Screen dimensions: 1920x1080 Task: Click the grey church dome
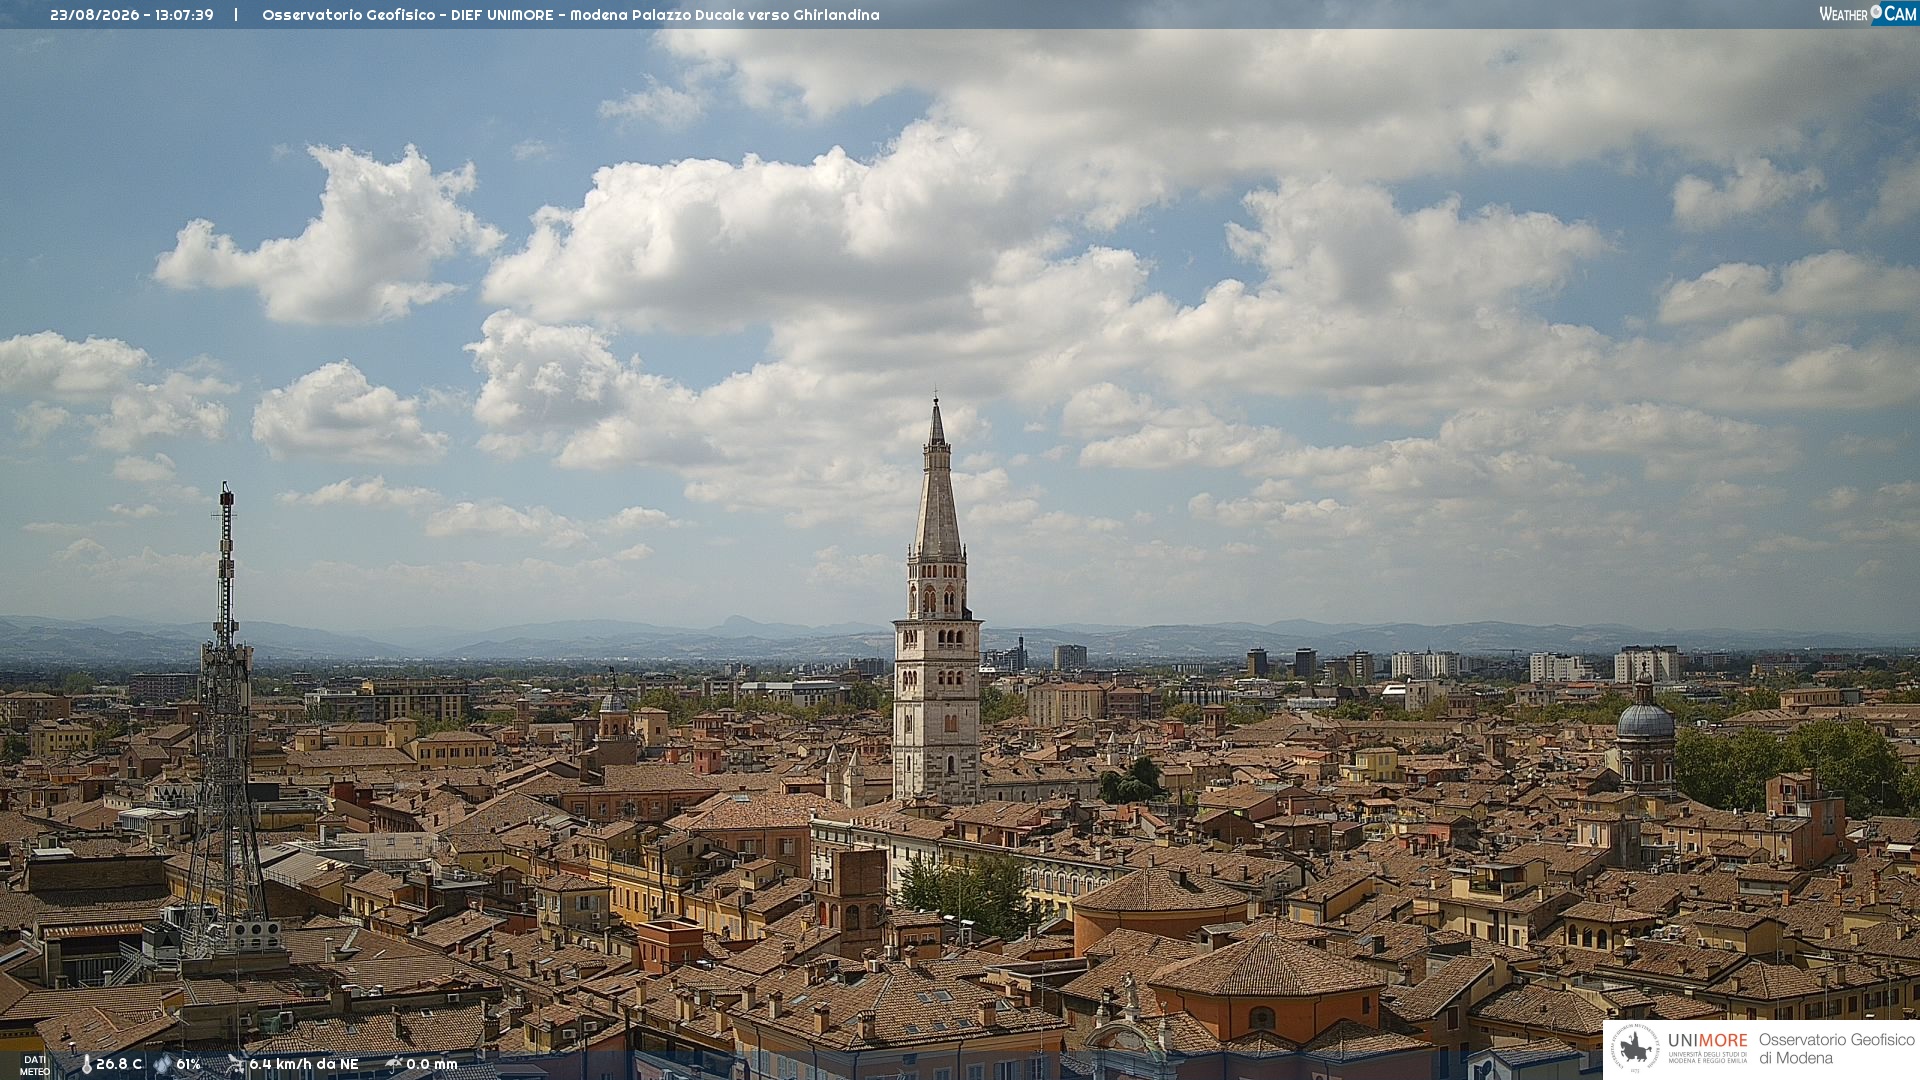point(1645,718)
